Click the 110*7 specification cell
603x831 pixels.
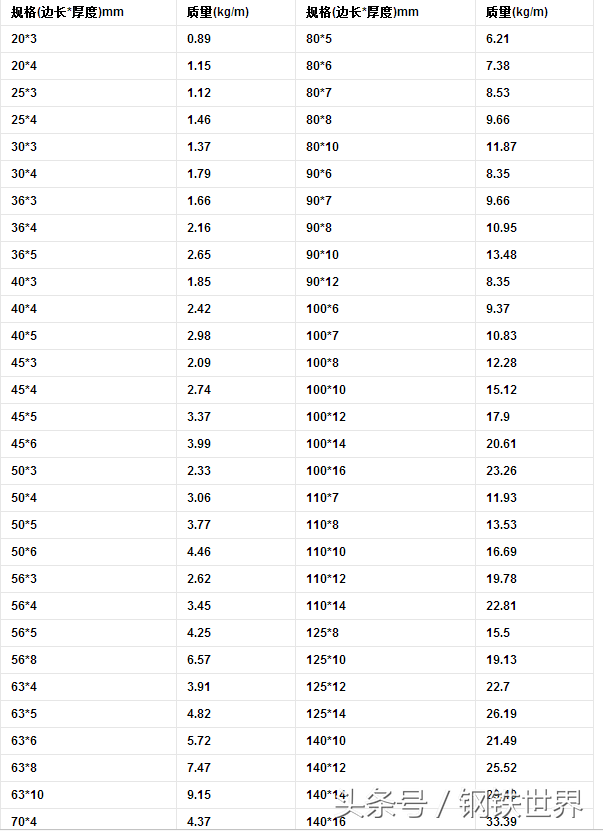tap(323, 498)
